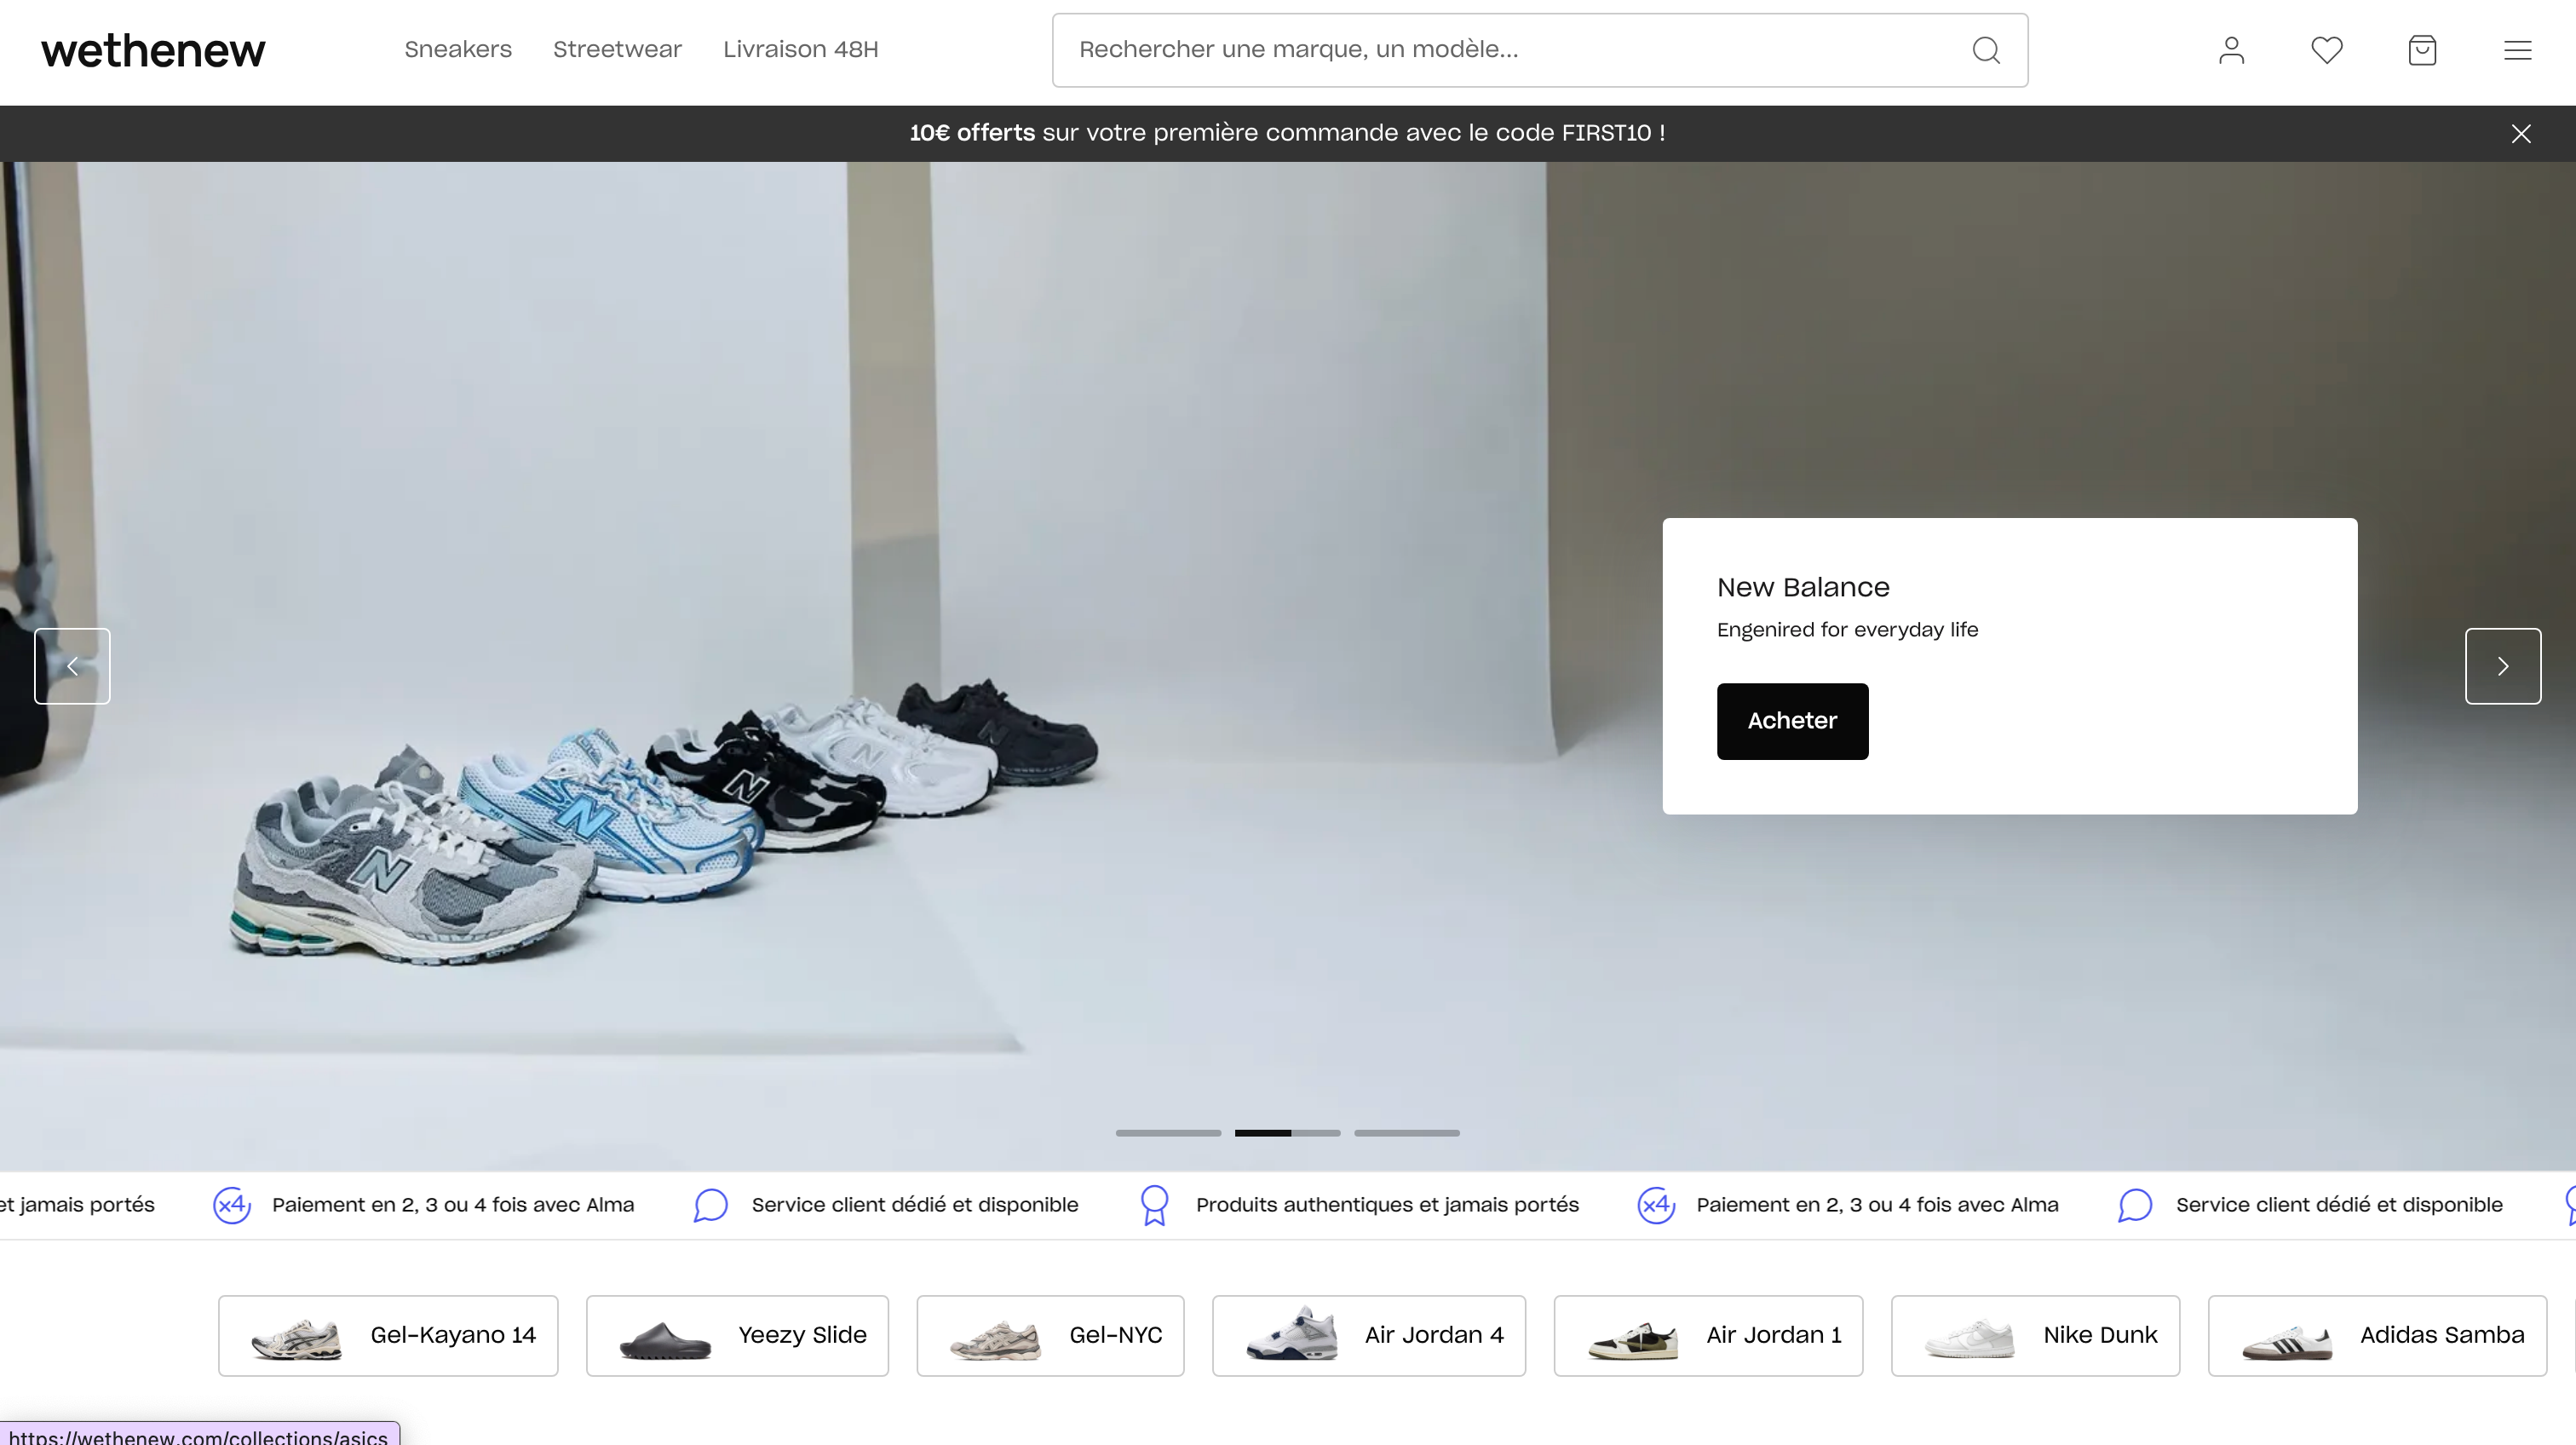Open the Gel-NYC shortcut

tap(1050, 1336)
